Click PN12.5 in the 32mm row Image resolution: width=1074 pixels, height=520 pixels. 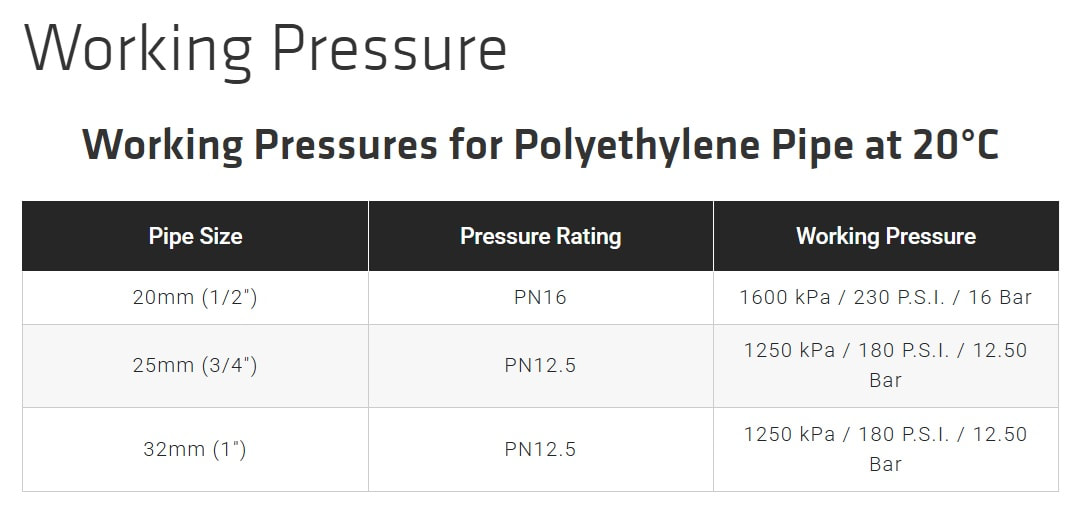click(x=540, y=450)
